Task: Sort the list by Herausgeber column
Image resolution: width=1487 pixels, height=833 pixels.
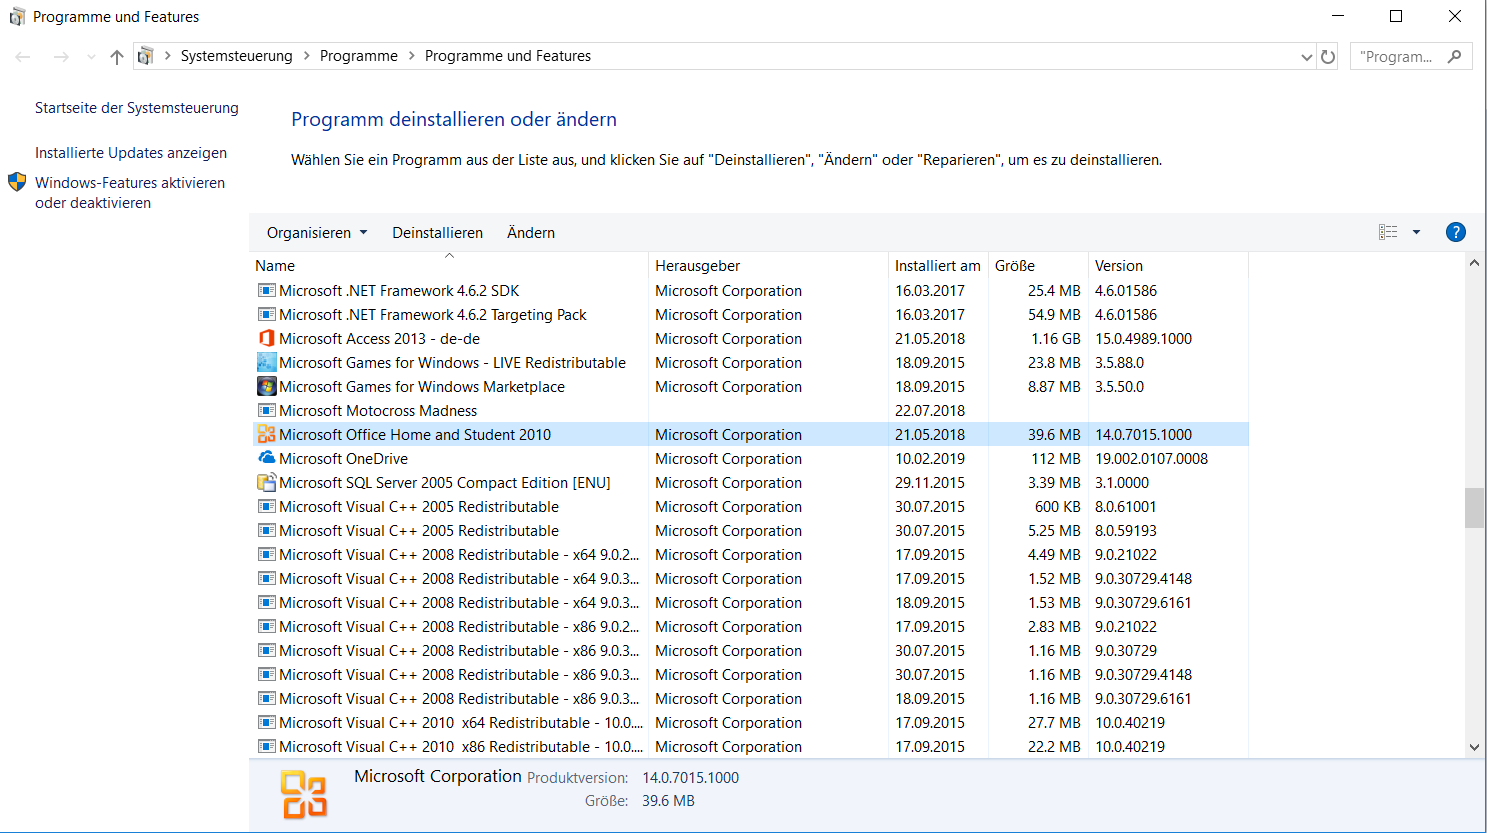Action: click(x=768, y=266)
